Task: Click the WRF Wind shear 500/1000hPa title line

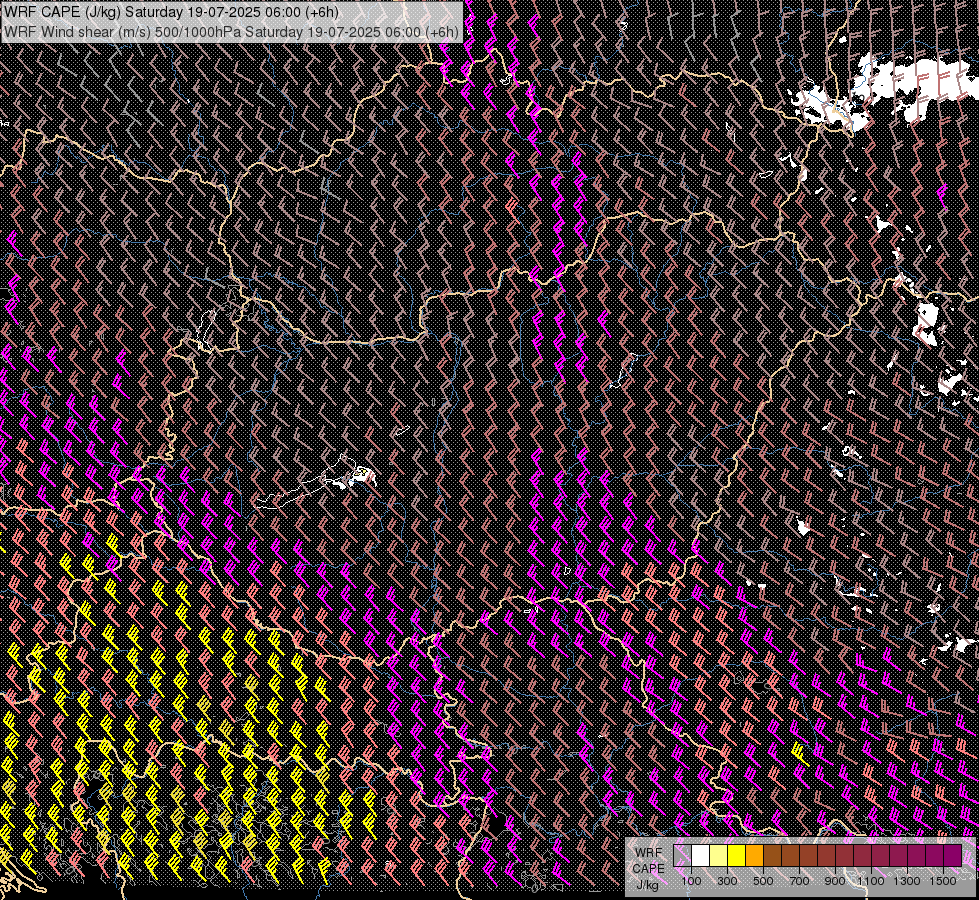Action: [x=232, y=31]
